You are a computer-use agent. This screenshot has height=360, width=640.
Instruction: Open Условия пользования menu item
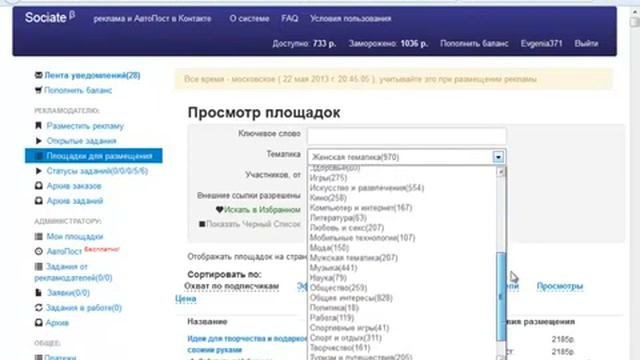click(350, 18)
